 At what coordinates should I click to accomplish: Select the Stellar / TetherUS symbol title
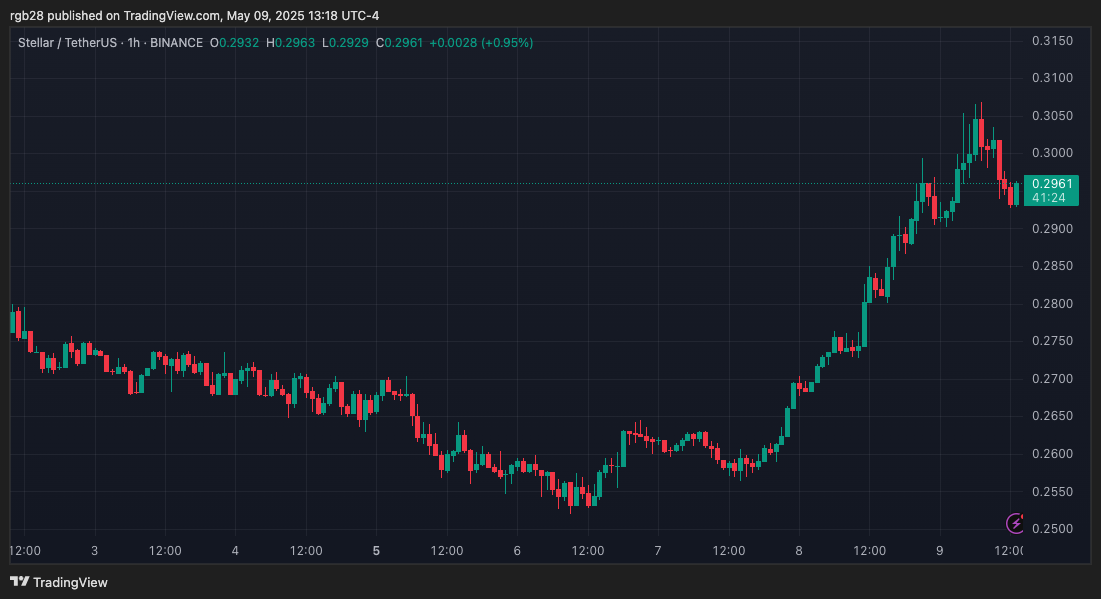(64, 43)
